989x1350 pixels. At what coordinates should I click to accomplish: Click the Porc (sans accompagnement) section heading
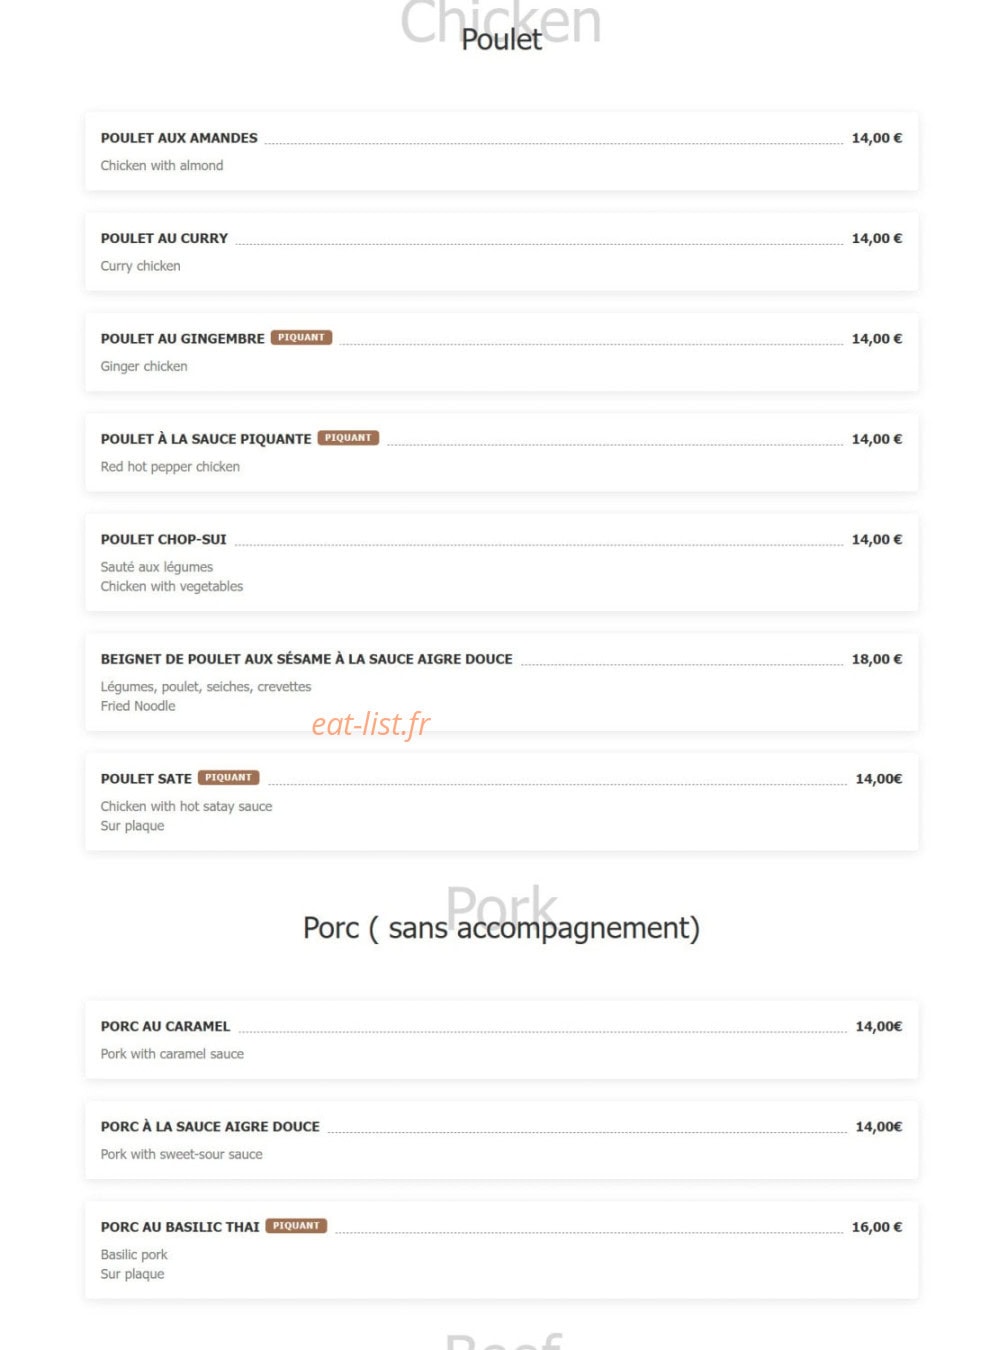coord(501,928)
